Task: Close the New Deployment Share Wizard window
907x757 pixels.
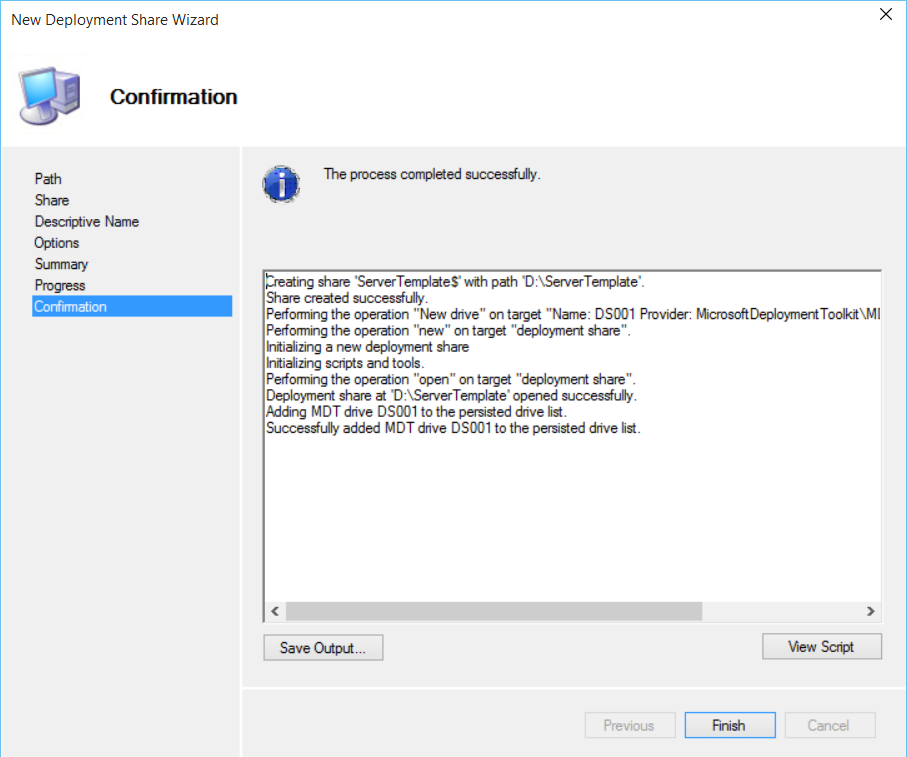Action: point(884,15)
